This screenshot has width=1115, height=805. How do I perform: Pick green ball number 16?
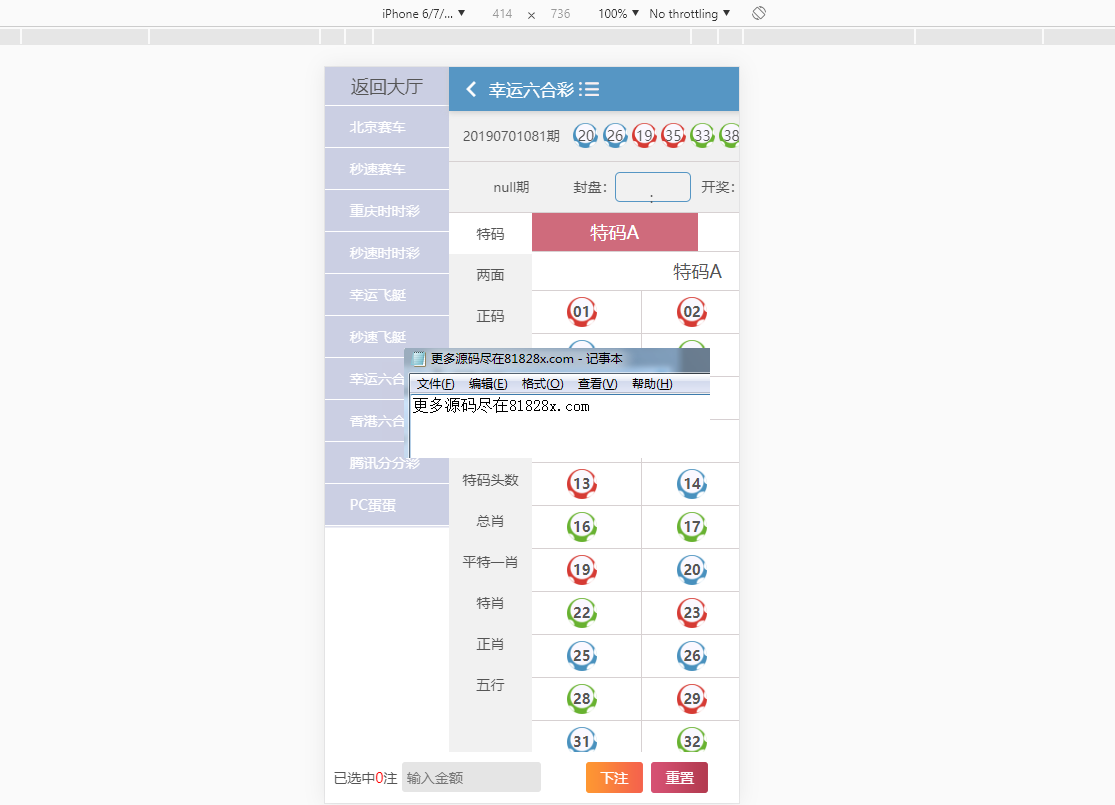click(x=582, y=527)
